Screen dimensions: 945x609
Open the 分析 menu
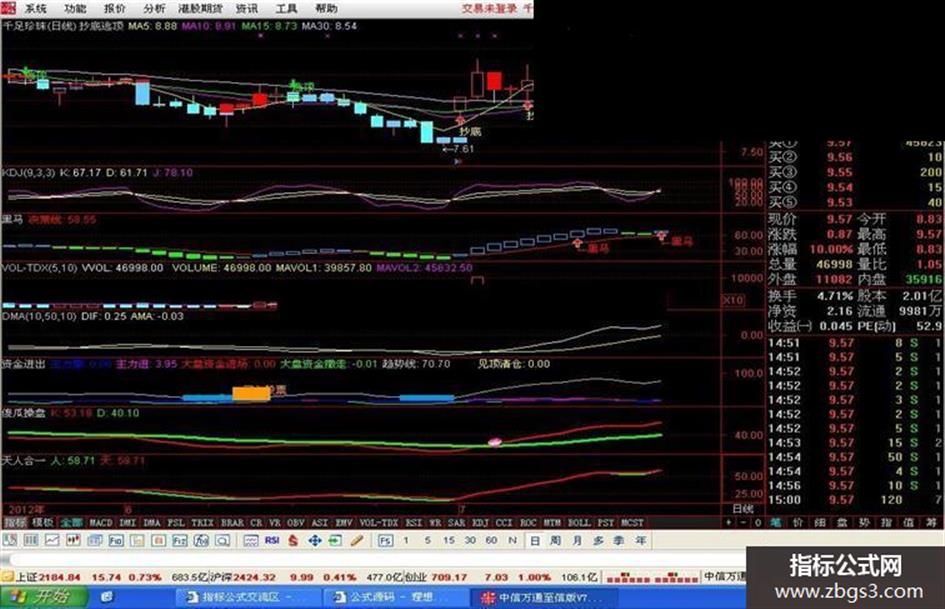coord(155,8)
